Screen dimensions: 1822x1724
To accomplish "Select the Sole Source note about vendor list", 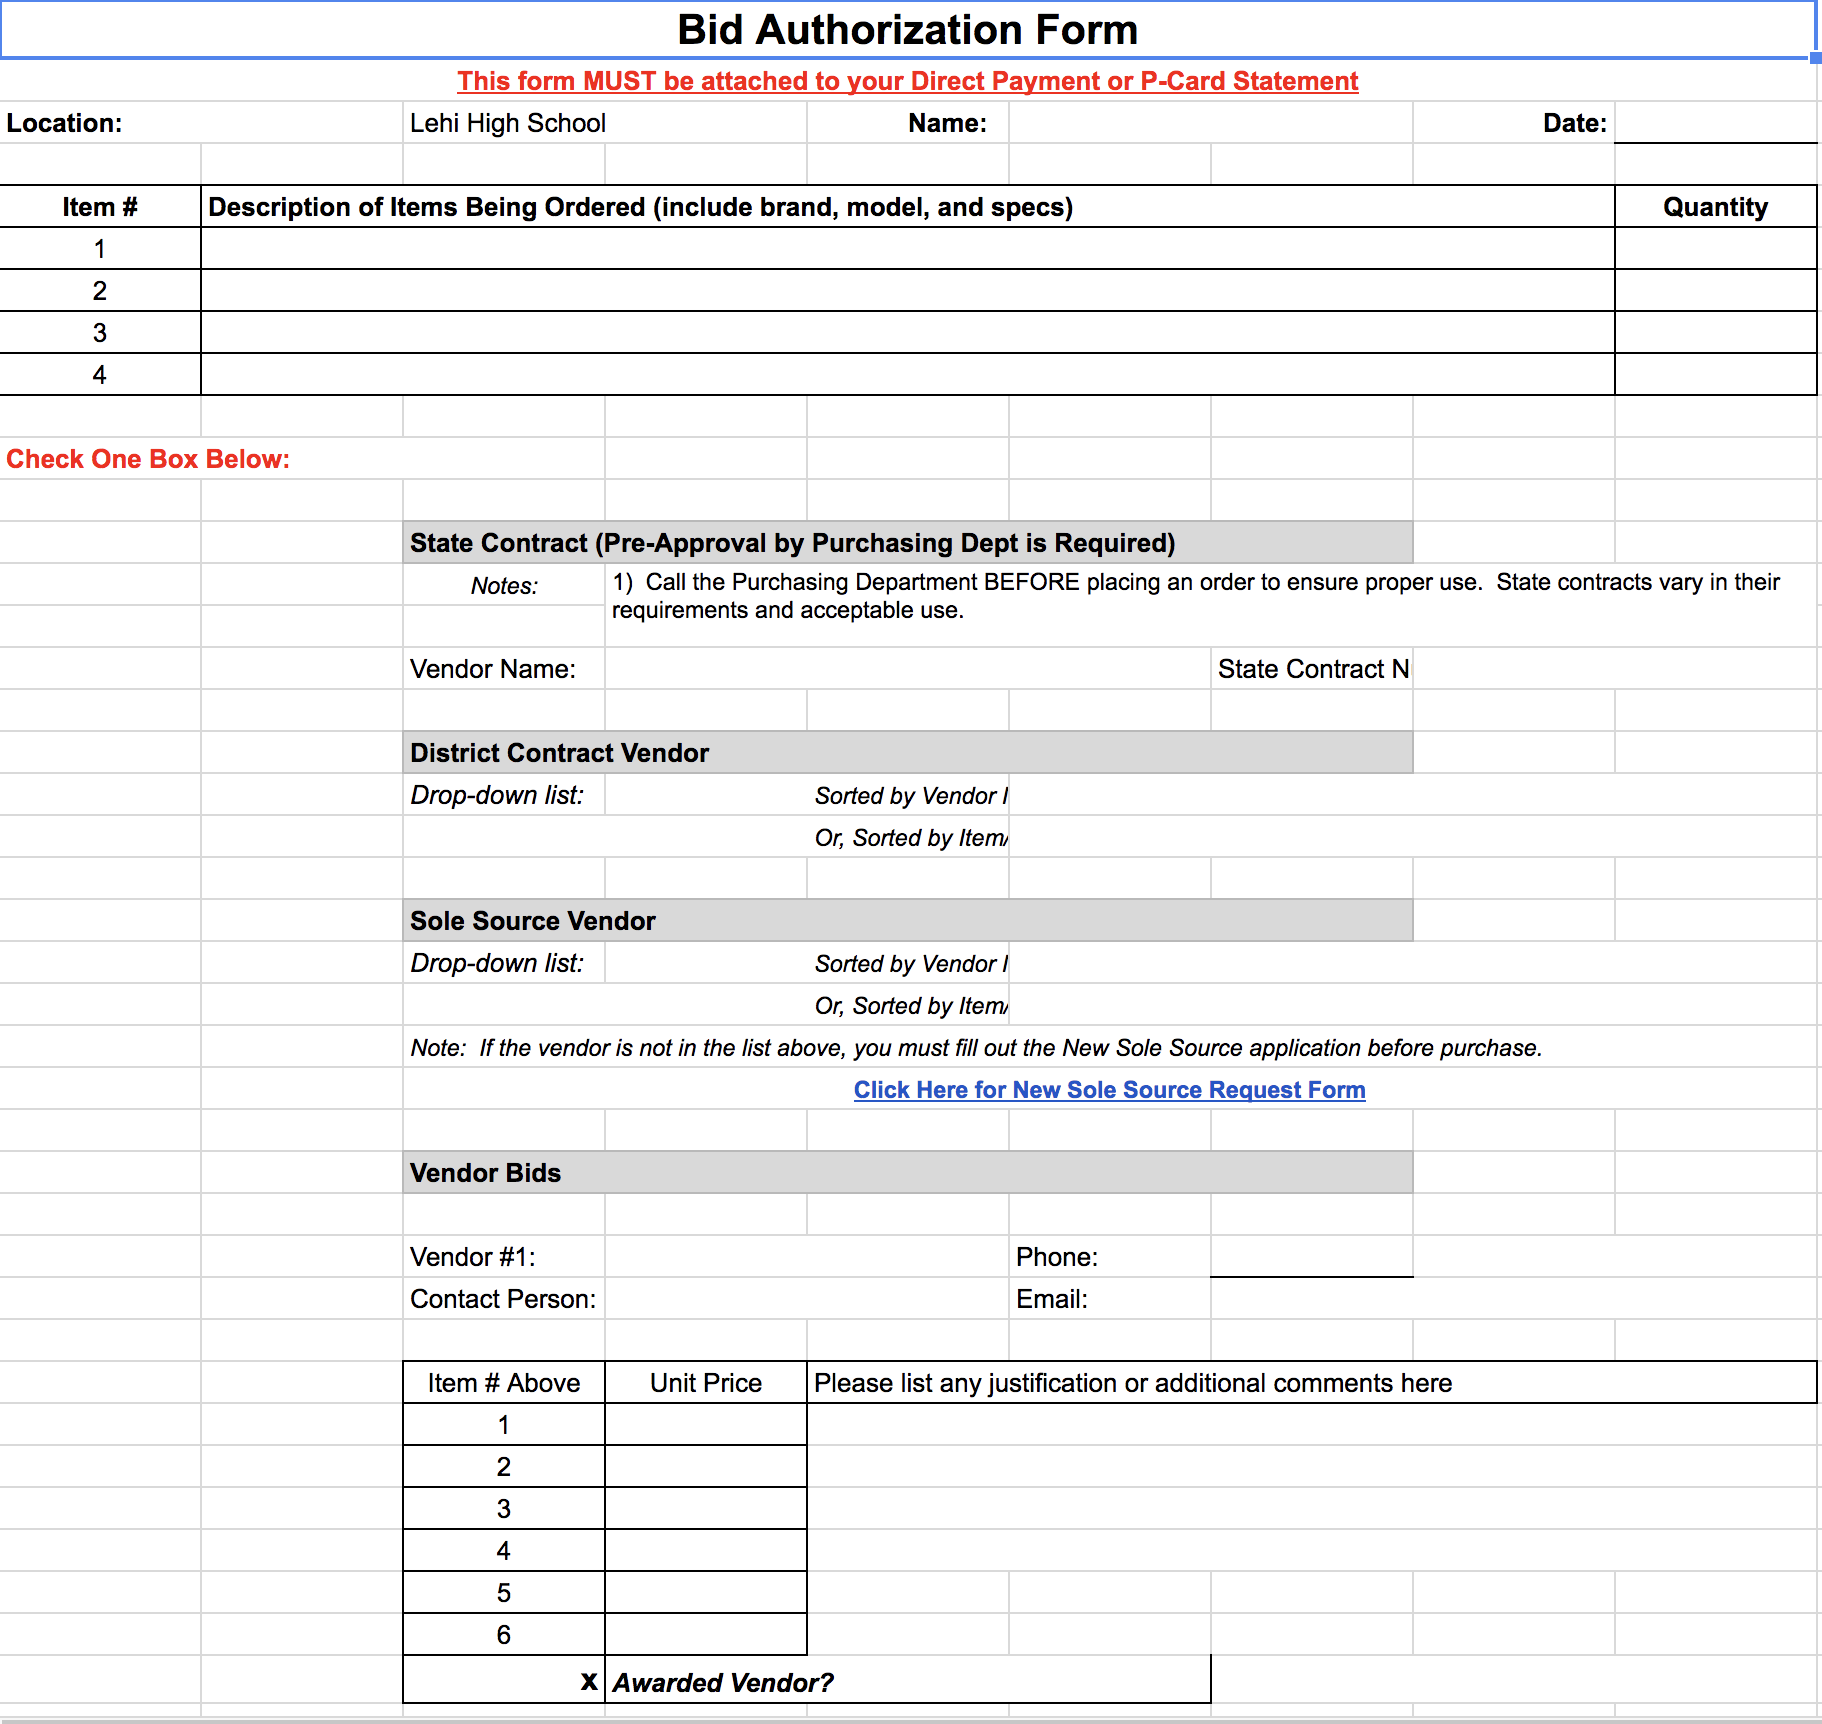I will click(x=976, y=1048).
